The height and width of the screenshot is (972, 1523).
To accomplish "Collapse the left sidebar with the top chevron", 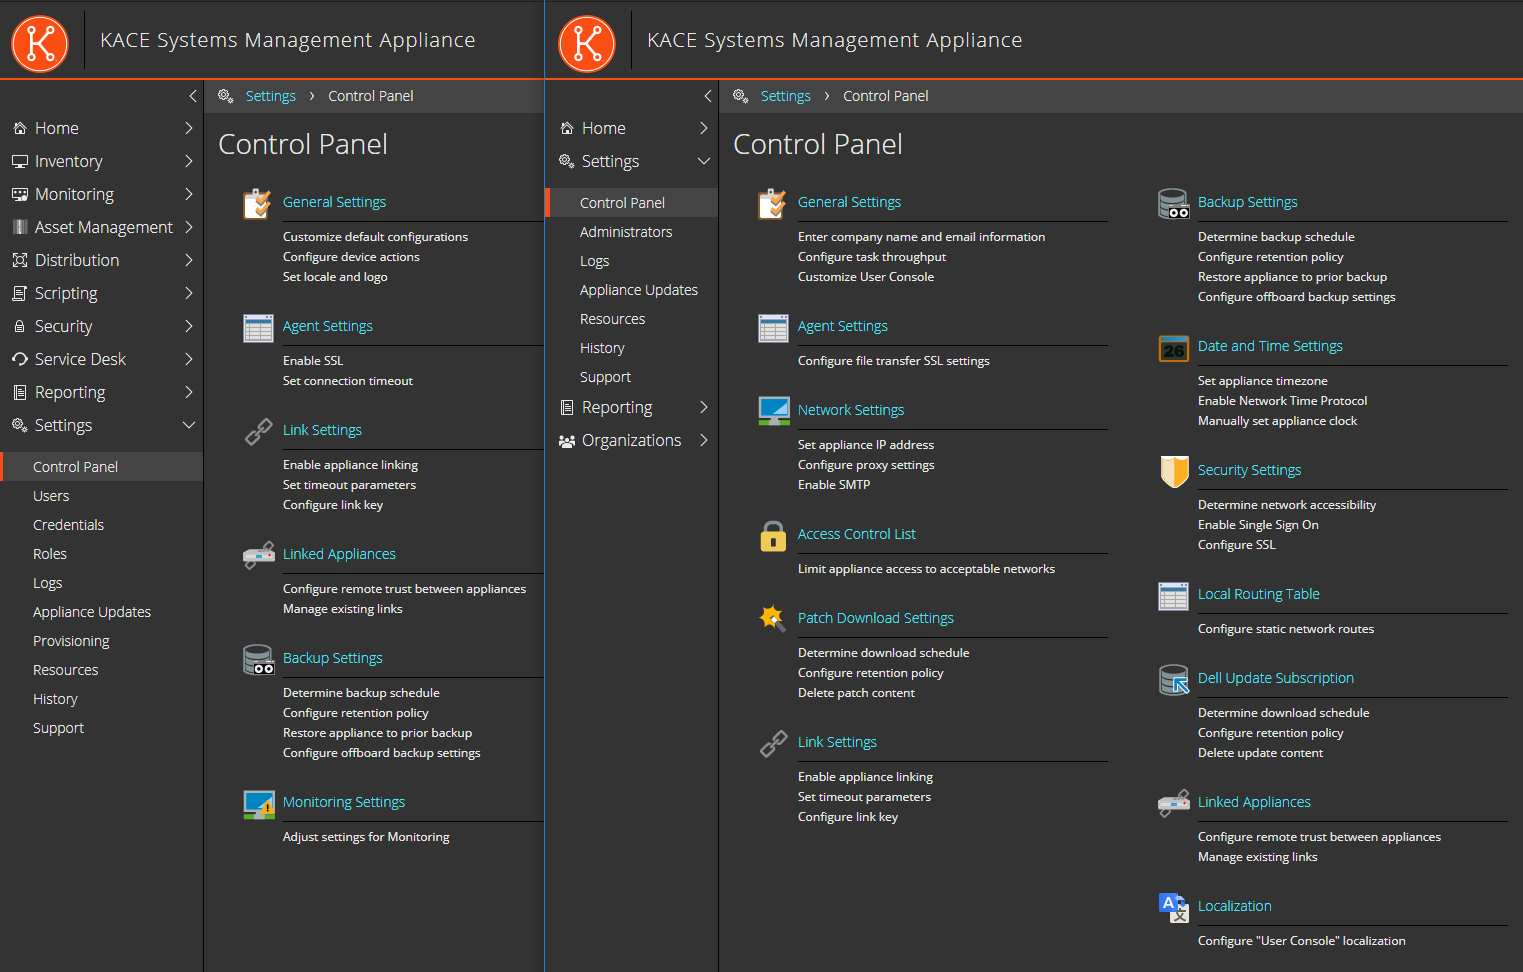I will click(x=192, y=96).
